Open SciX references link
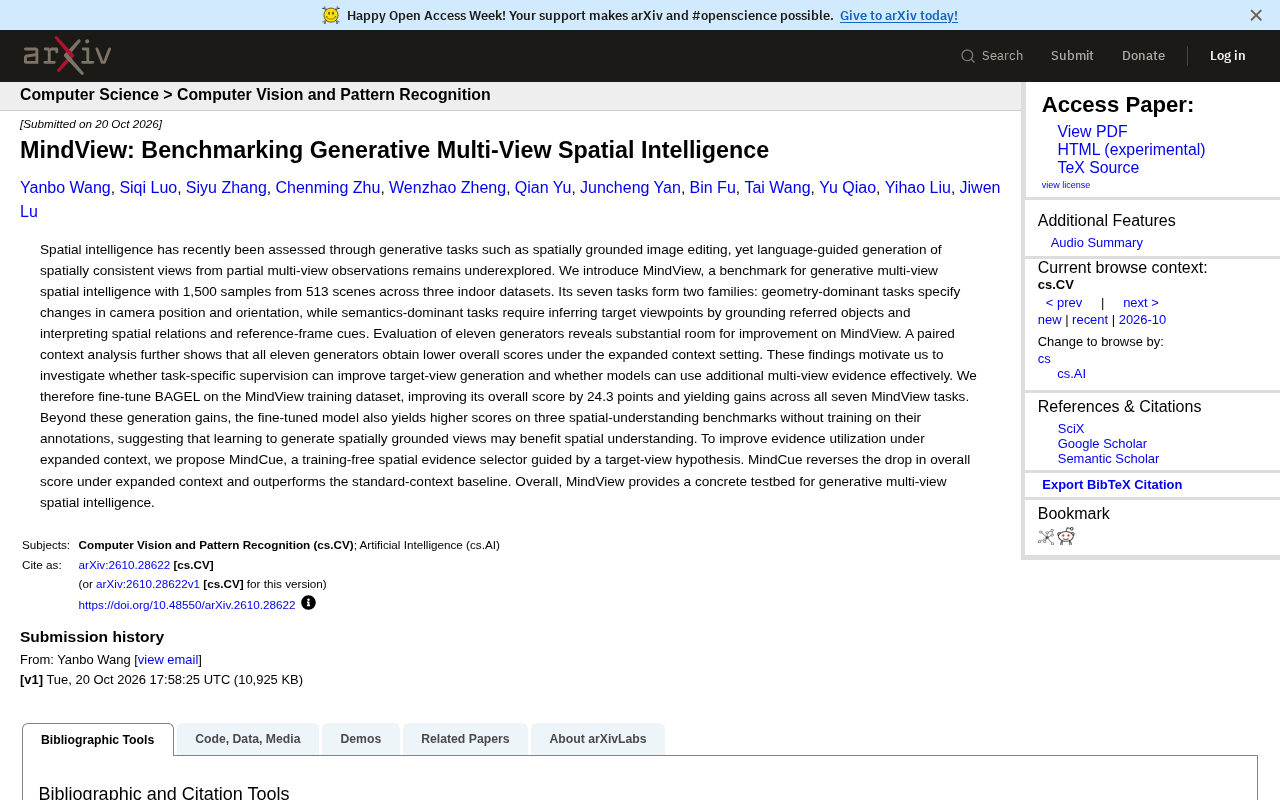1280x800 pixels. [x=1071, y=429]
